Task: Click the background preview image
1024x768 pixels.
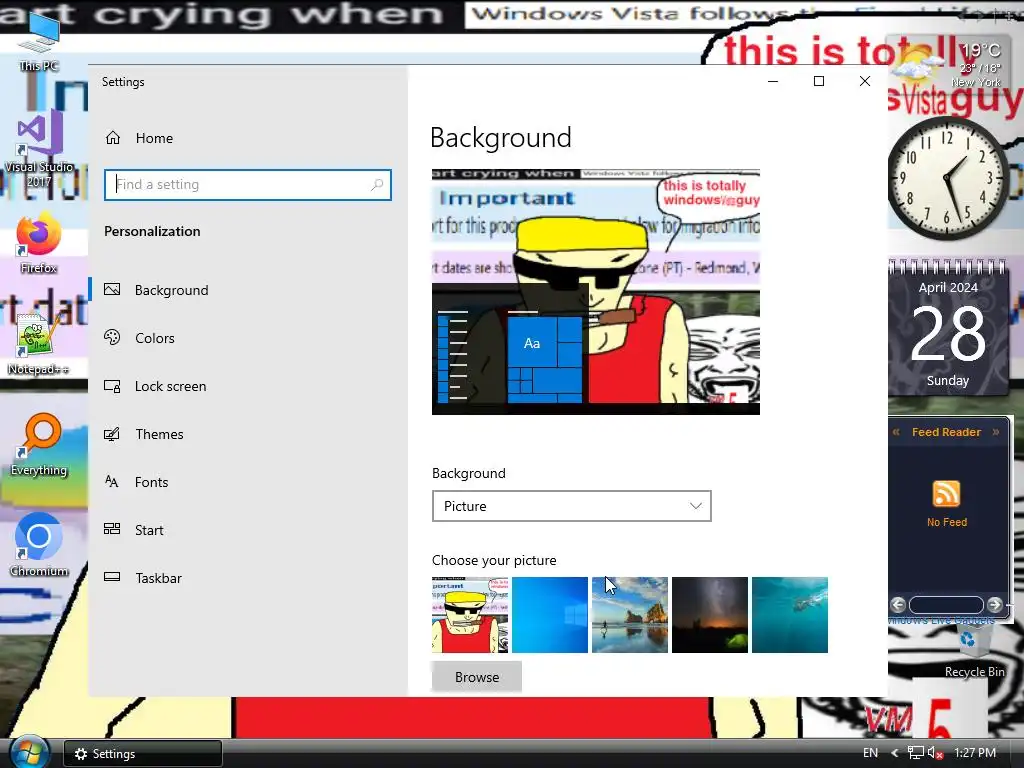Action: point(596,291)
